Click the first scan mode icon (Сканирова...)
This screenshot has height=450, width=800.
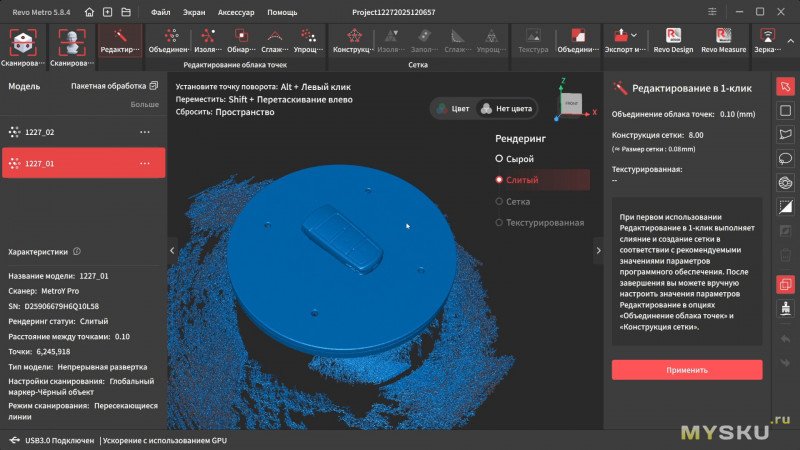[x=24, y=46]
